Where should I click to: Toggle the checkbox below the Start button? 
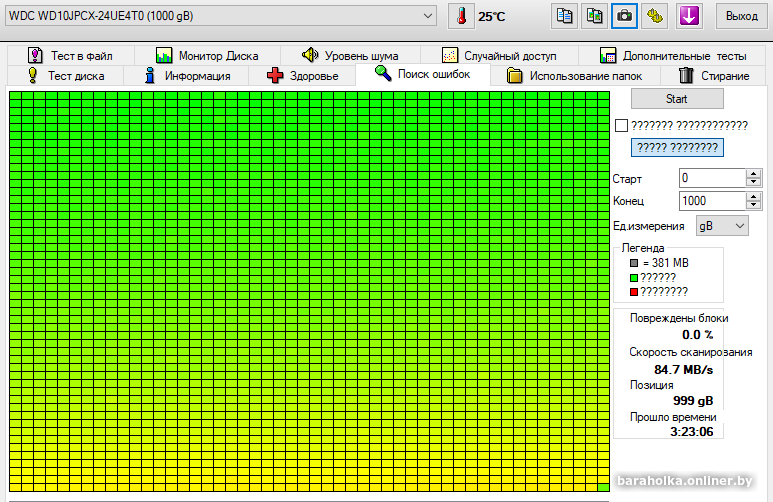pyautogui.click(x=621, y=125)
